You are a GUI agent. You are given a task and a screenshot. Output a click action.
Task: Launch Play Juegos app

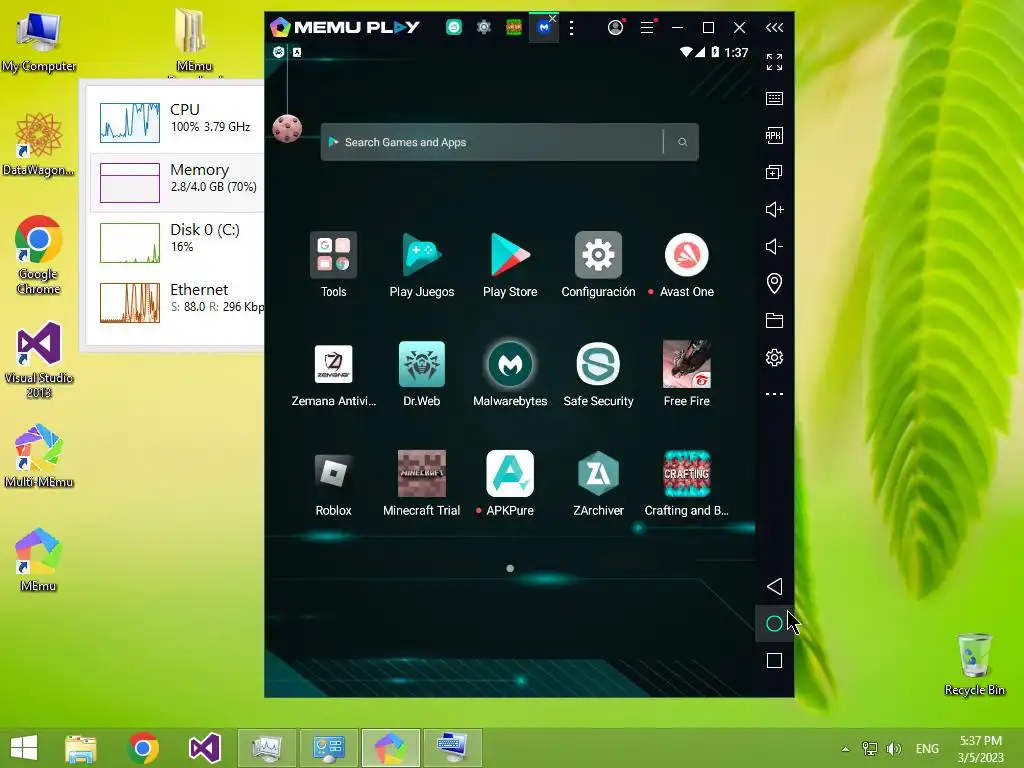click(421, 255)
